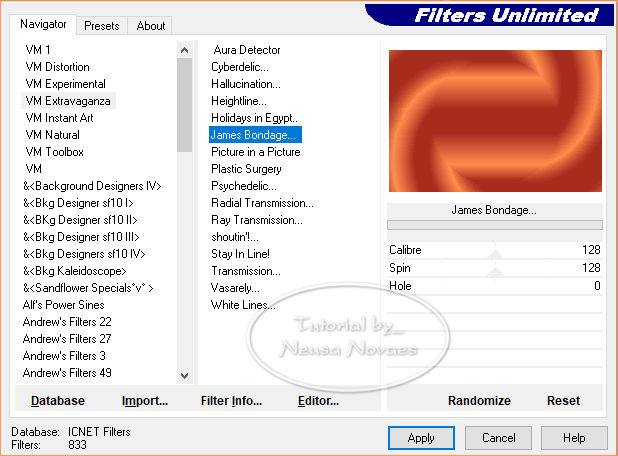Randomize the filter settings

pyautogui.click(x=479, y=400)
